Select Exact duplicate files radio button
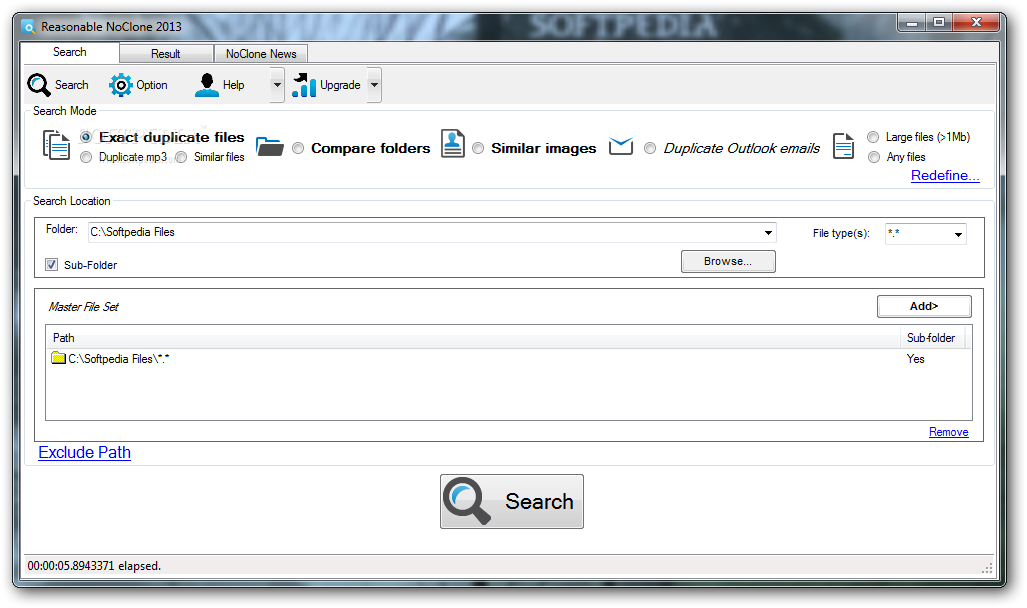The height and width of the screenshot is (608, 1027). pos(86,137)
